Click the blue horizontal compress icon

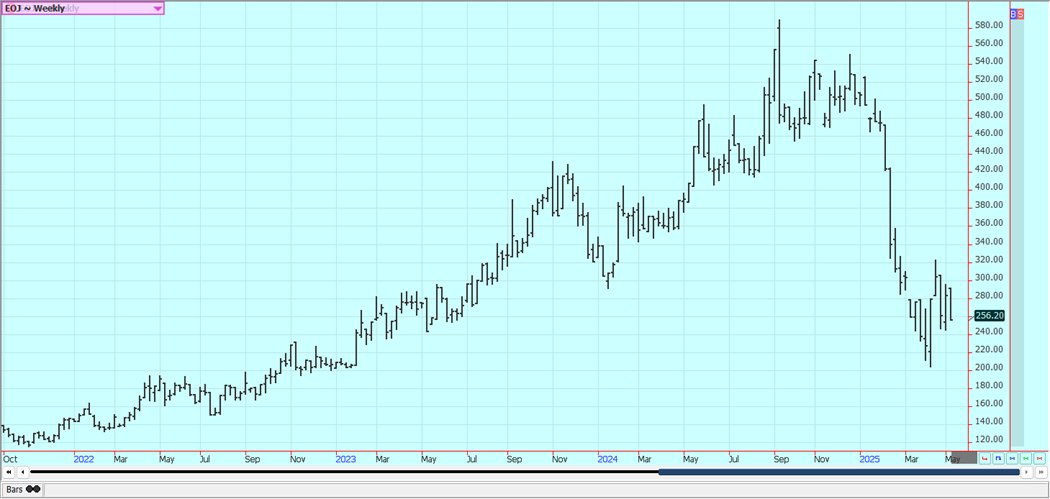(1011, 459)
